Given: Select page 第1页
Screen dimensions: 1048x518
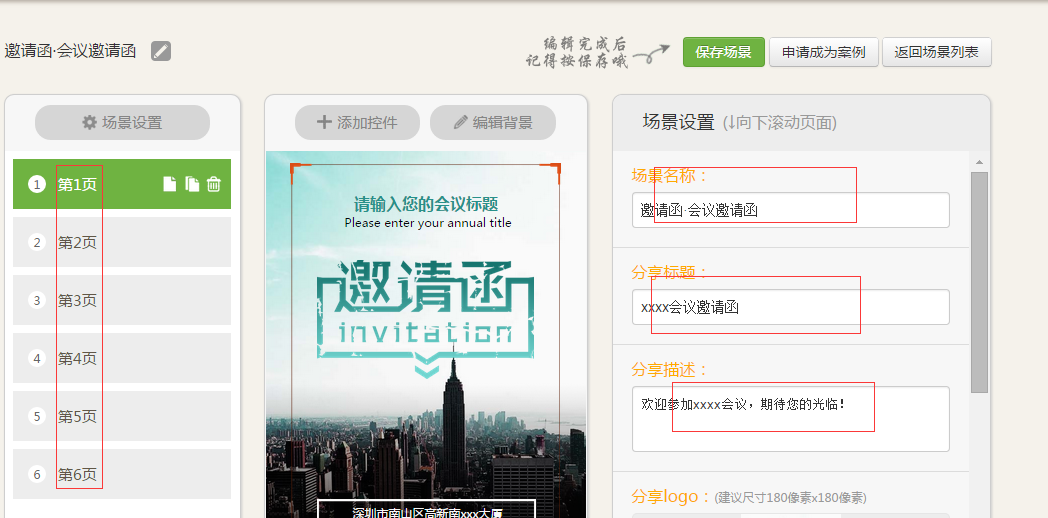Looking at the screenshot, I should point(122,184).
